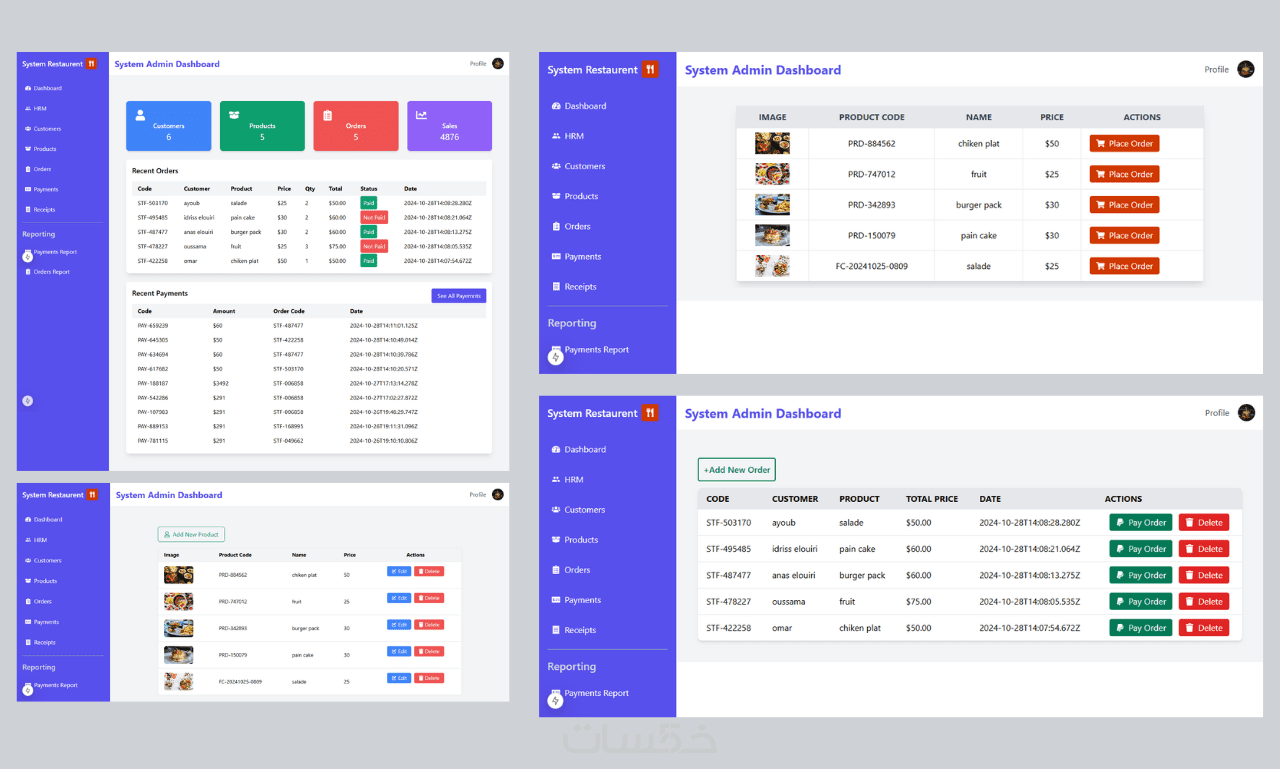Image resolution: width=1280 pixels, height=769 pixels.
Task: Click chiken plat thumbnail in Place Order table
Action: 772,143
